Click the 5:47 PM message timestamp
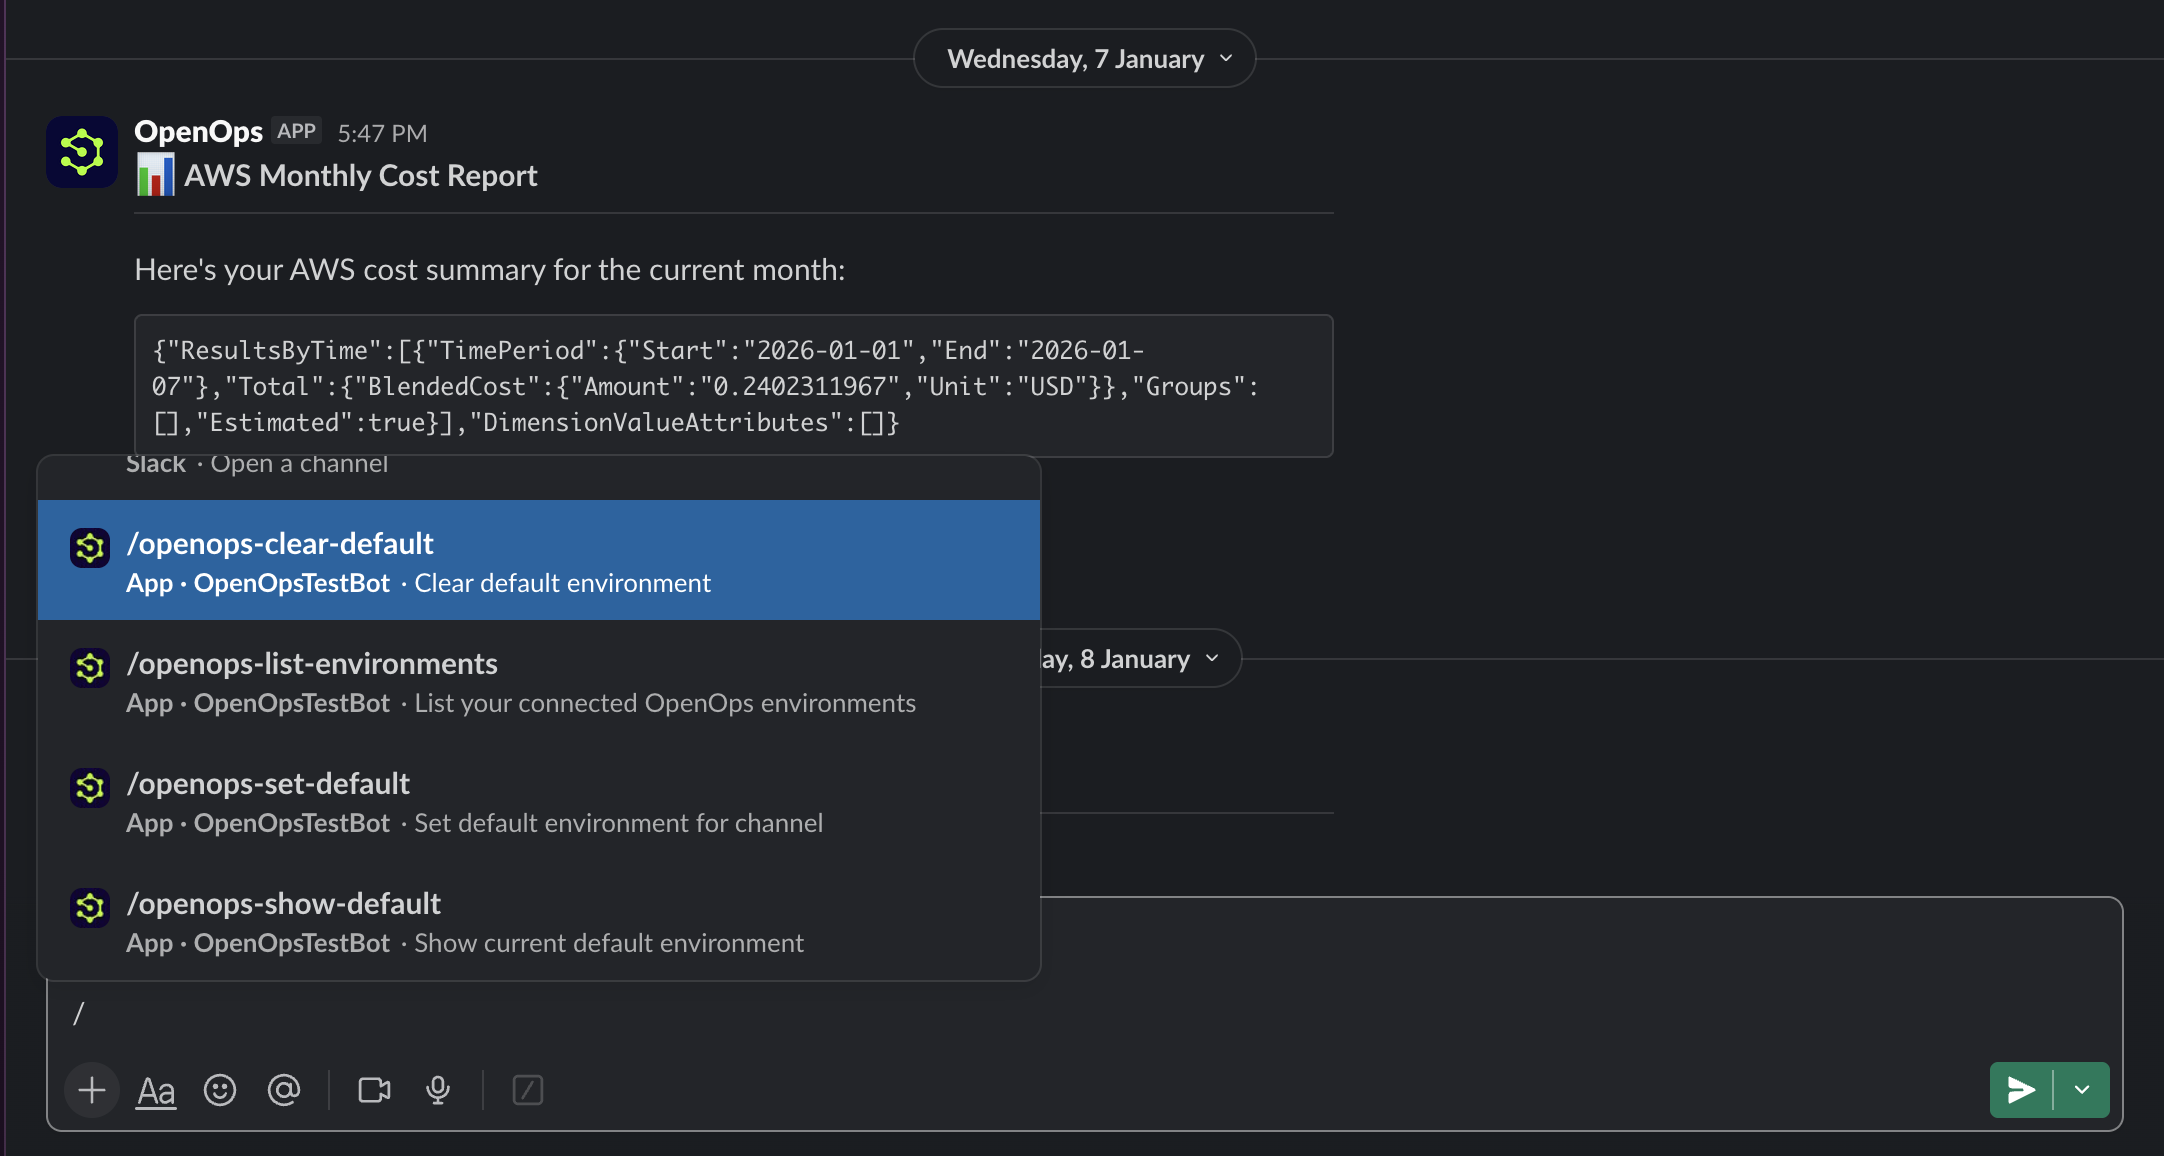The height and width of the screenshot is (1156, 2164). tap(382, 133)
